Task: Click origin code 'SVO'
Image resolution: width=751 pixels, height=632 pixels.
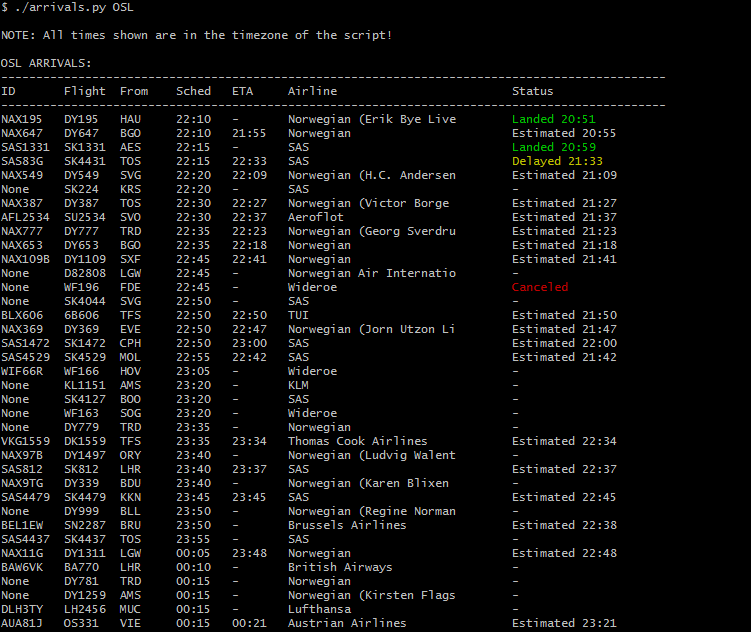Action: (130, 217)
